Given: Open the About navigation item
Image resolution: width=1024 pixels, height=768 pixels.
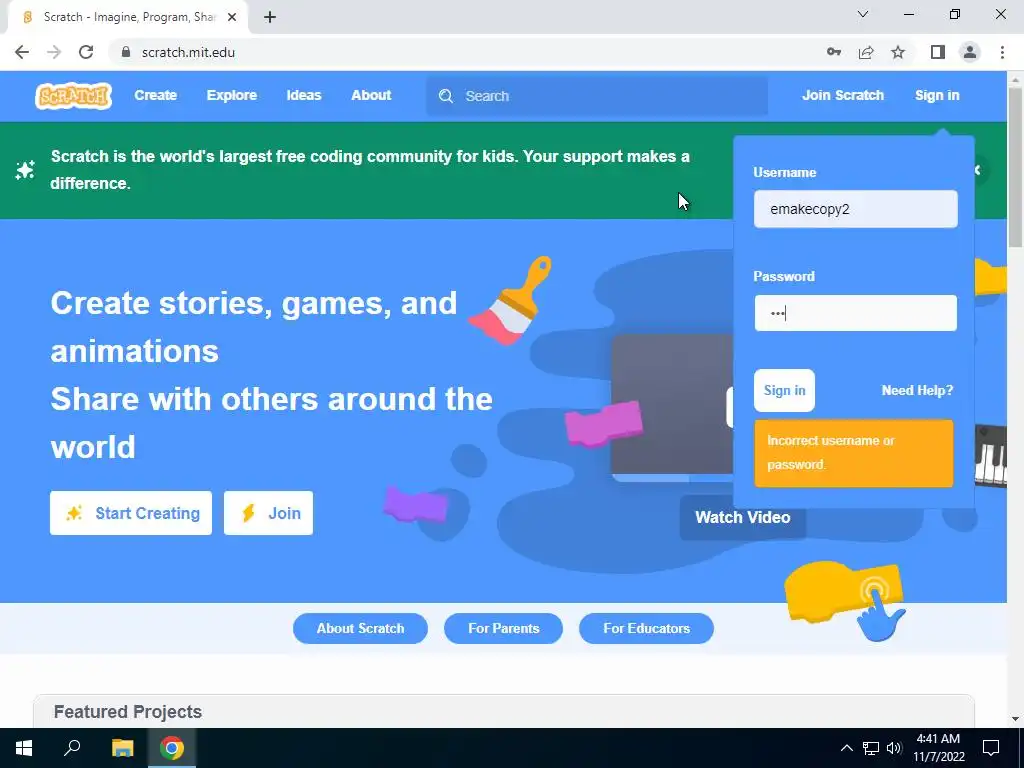Looking at the screenshot, I should click(371, 95).
